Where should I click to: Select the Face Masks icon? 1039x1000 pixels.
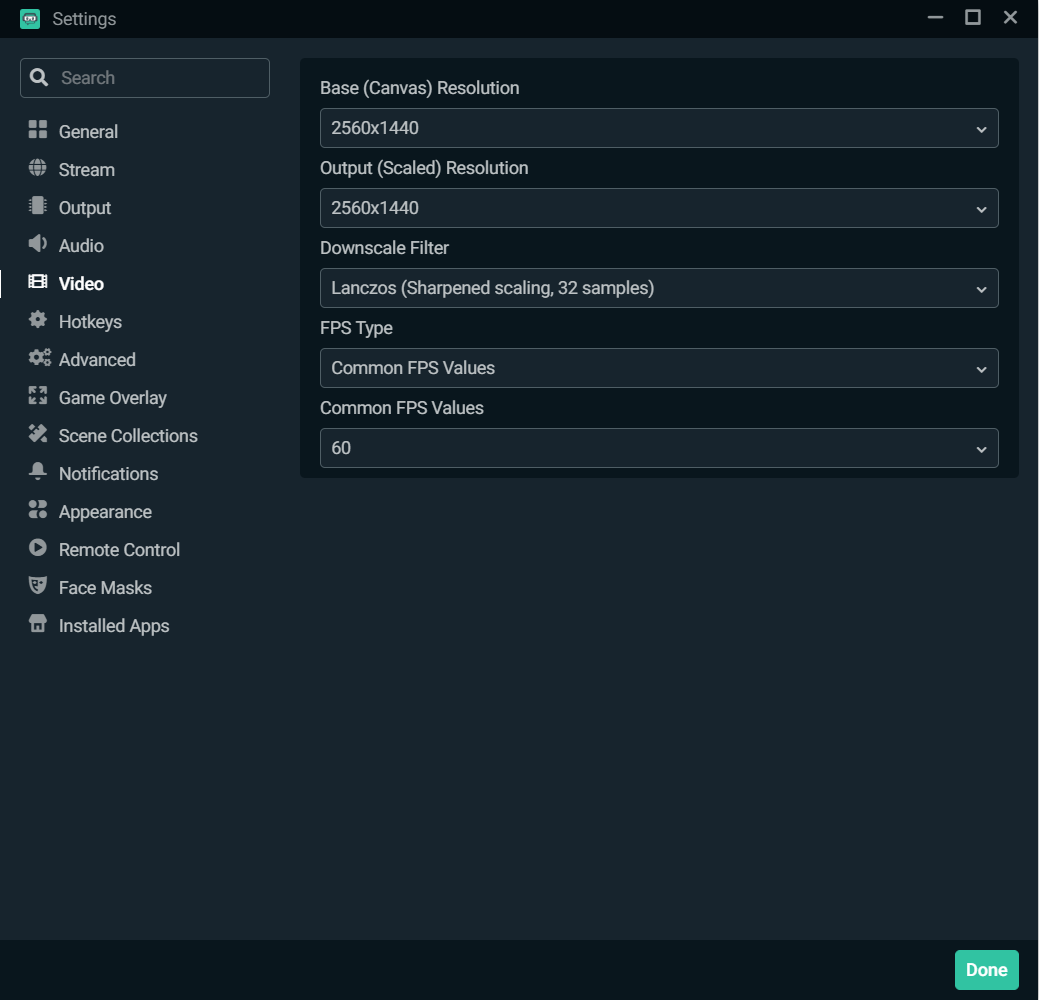point(37,587)
